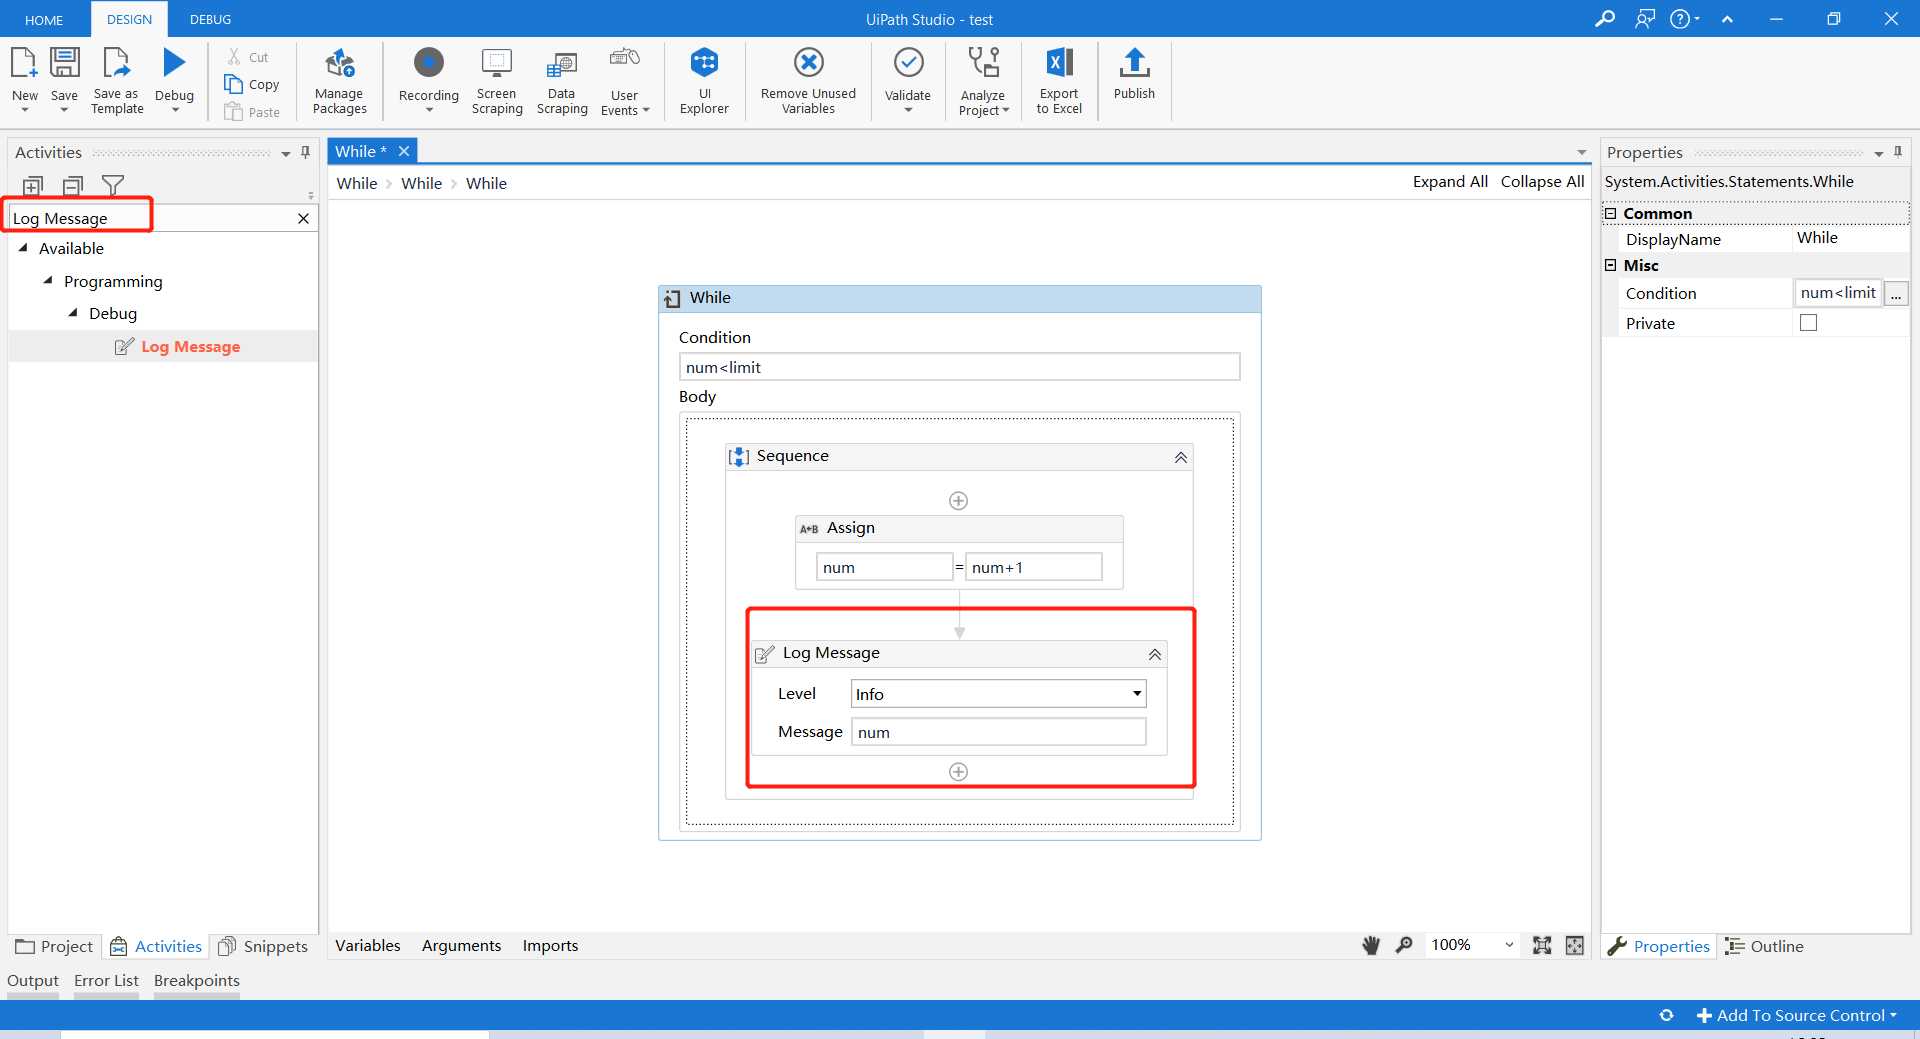Open the Recording dropdown arrow
The image size is (1920, 1039).
[x=429, y=110]
